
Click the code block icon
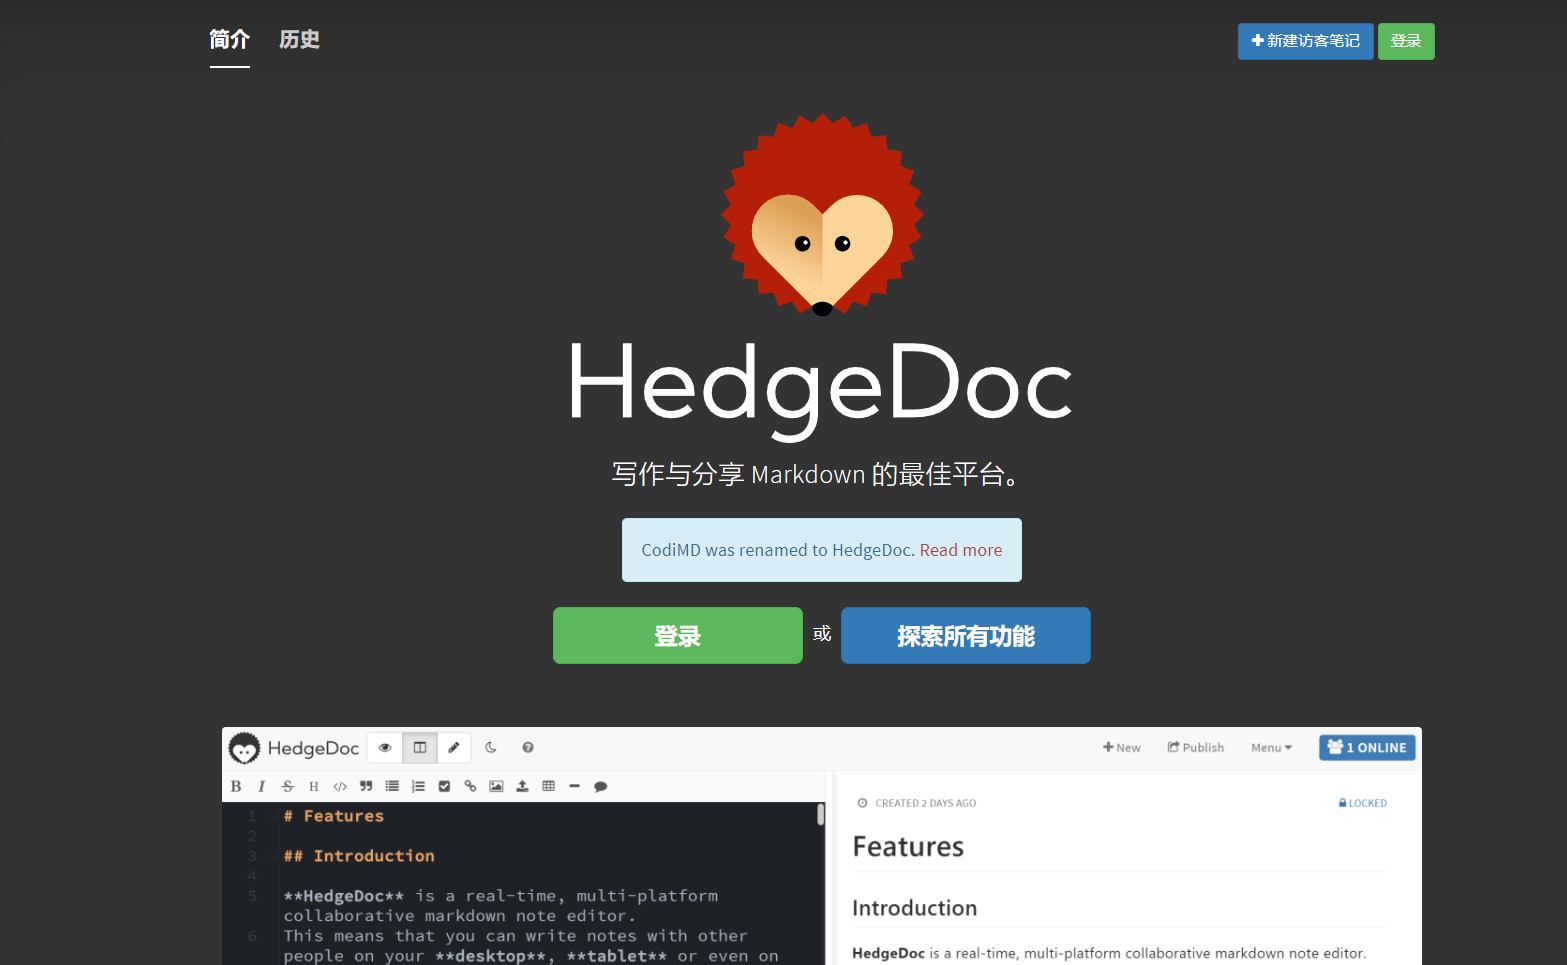point(340,787)
